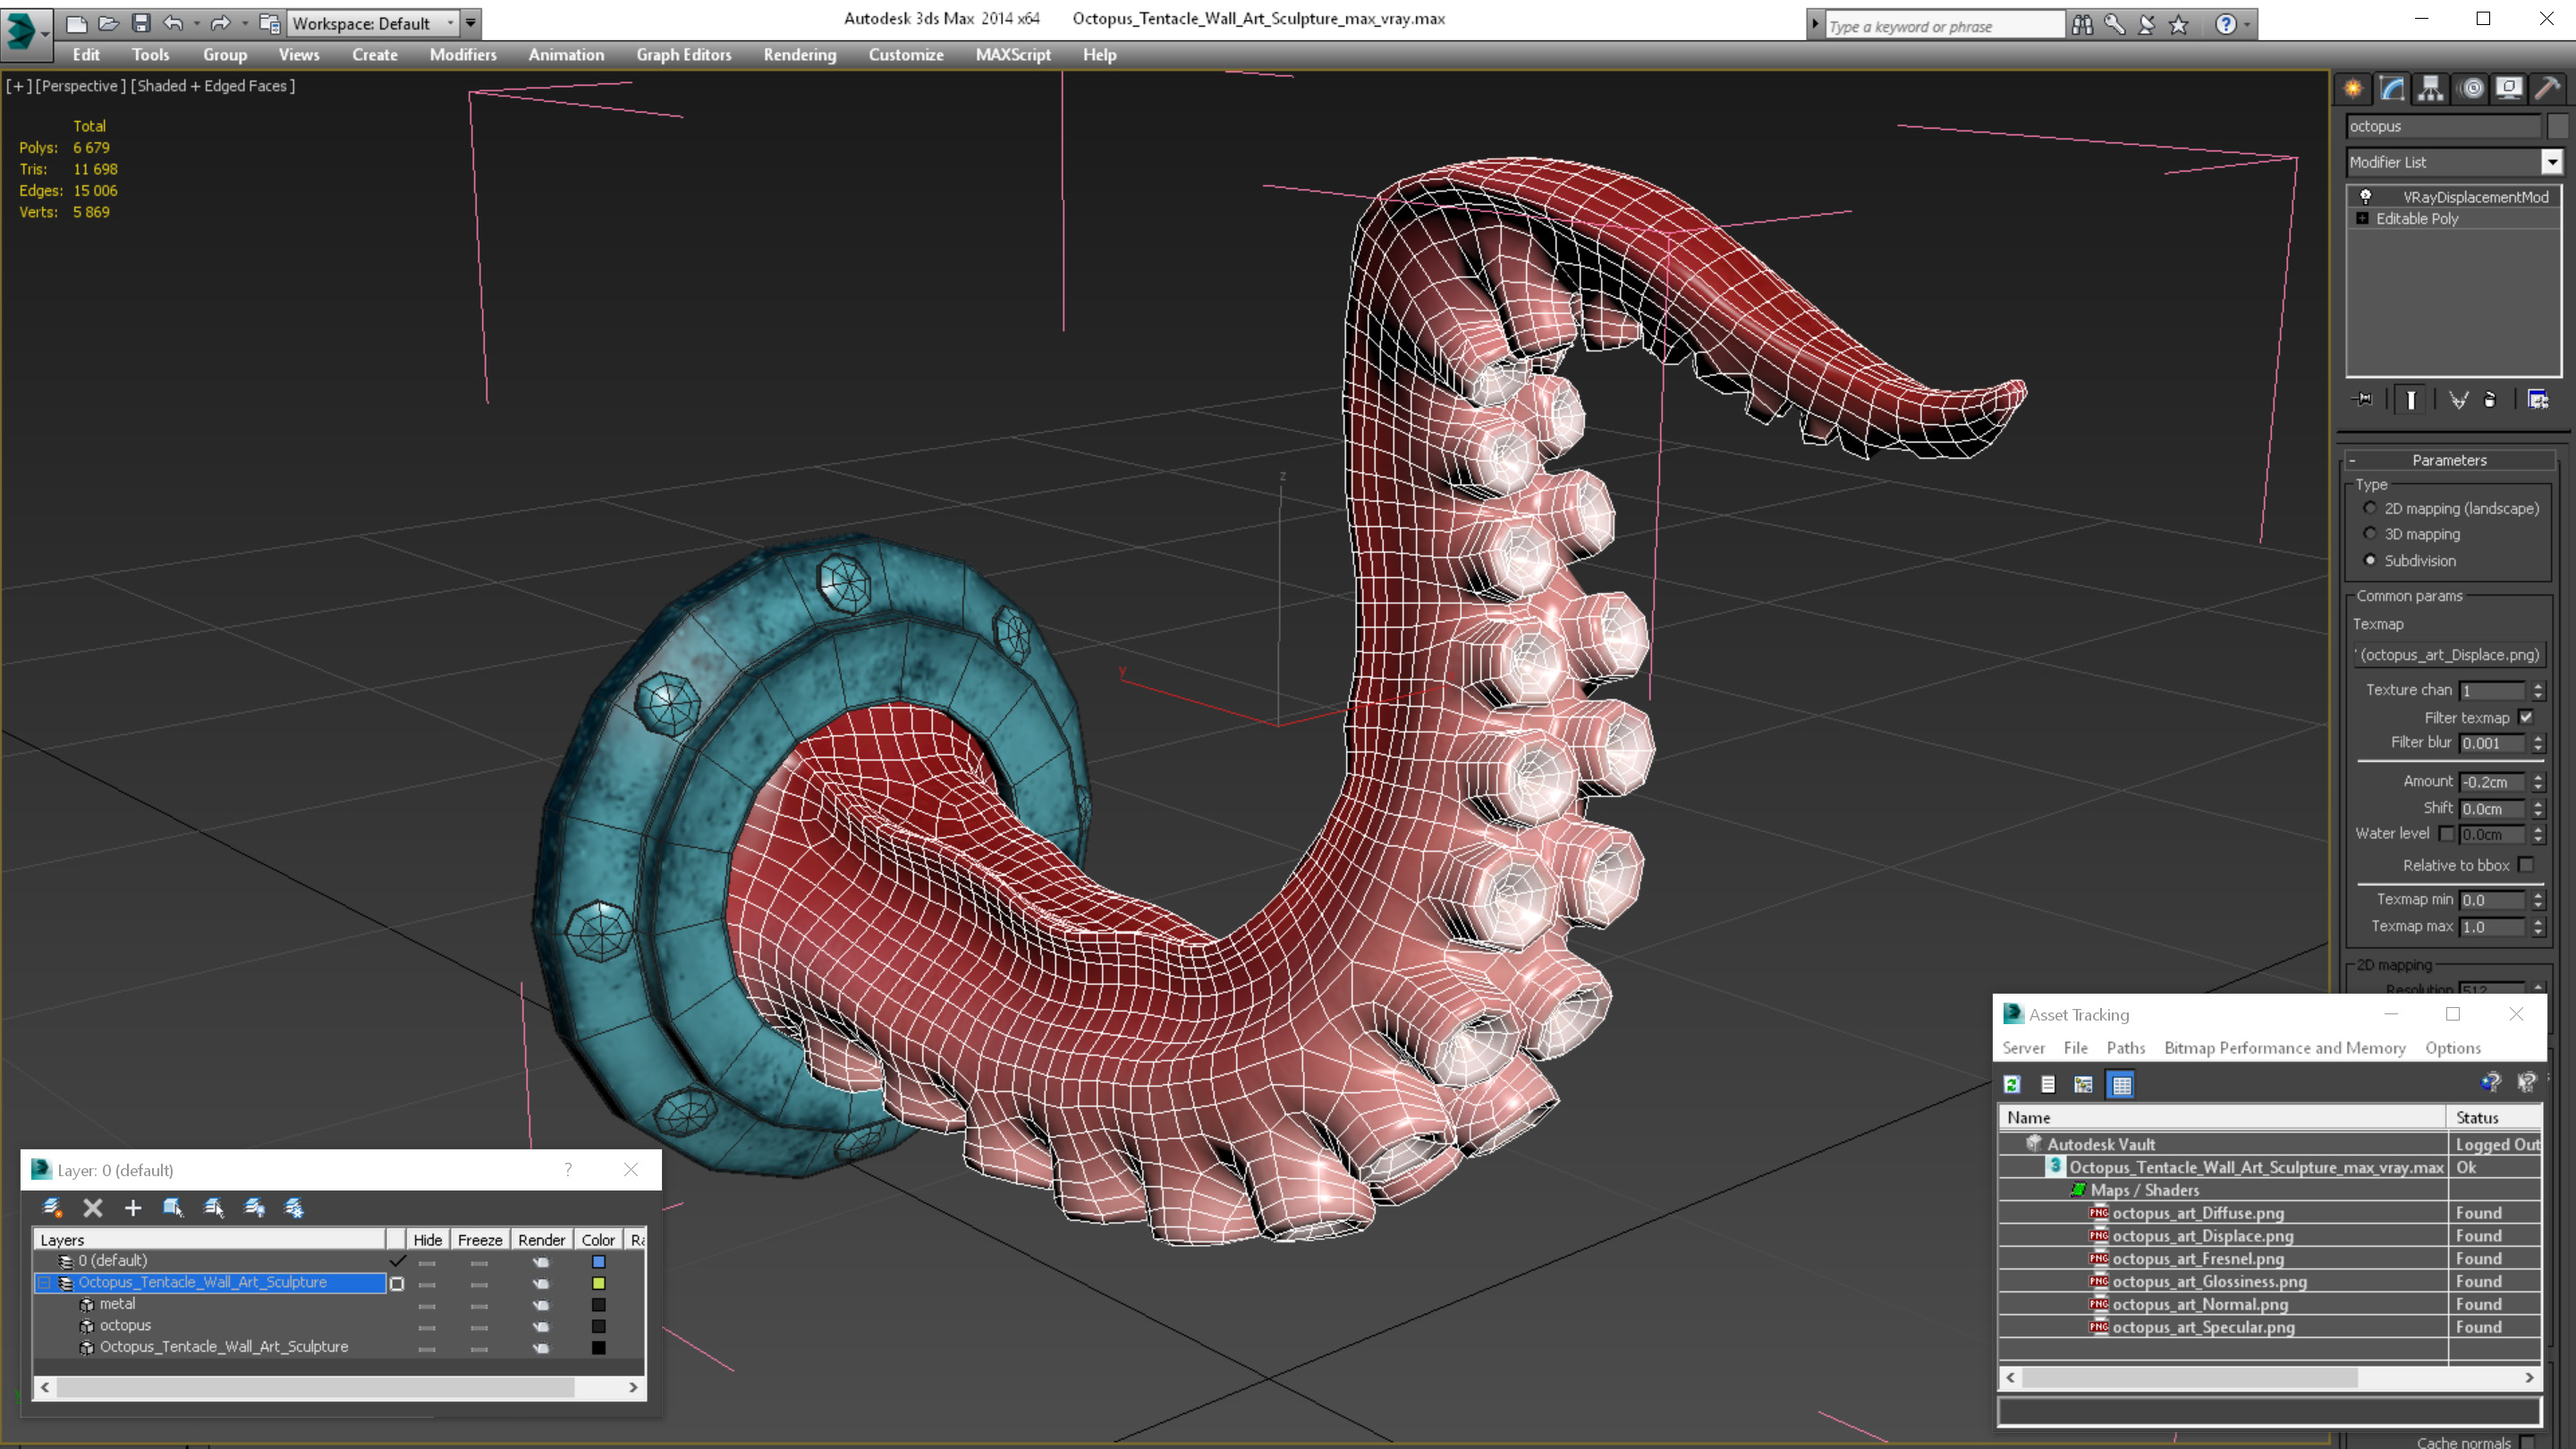Viewport: 2576px width, 1449px height.
Task: Open the Rendering menu
Action: pyautogui.click(x=799, y=55)
